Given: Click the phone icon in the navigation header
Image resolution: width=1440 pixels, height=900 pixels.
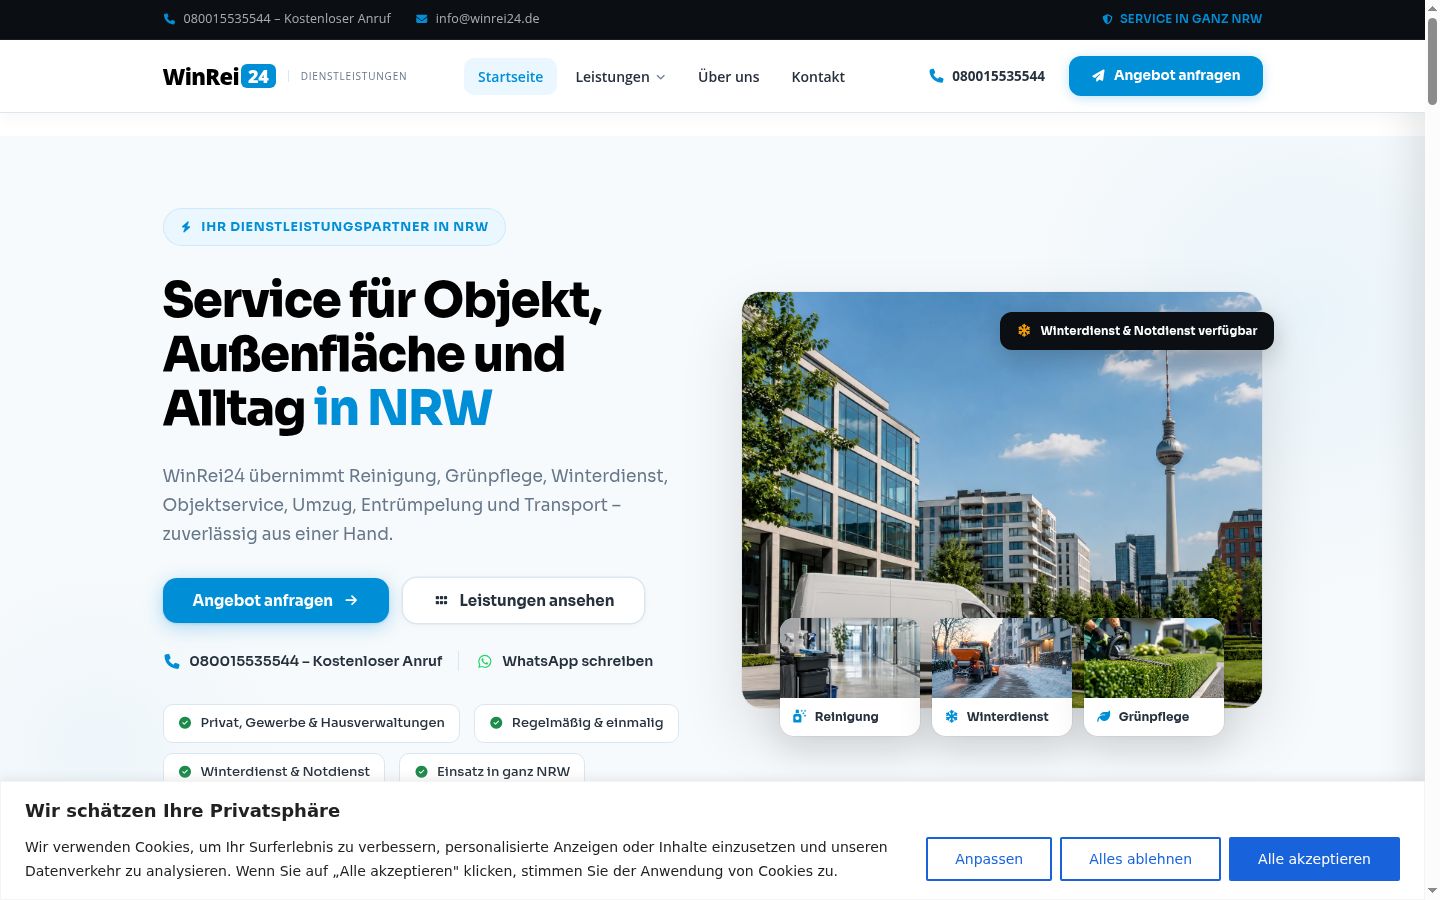Looking at the screenshot, I should click(936, 76).
